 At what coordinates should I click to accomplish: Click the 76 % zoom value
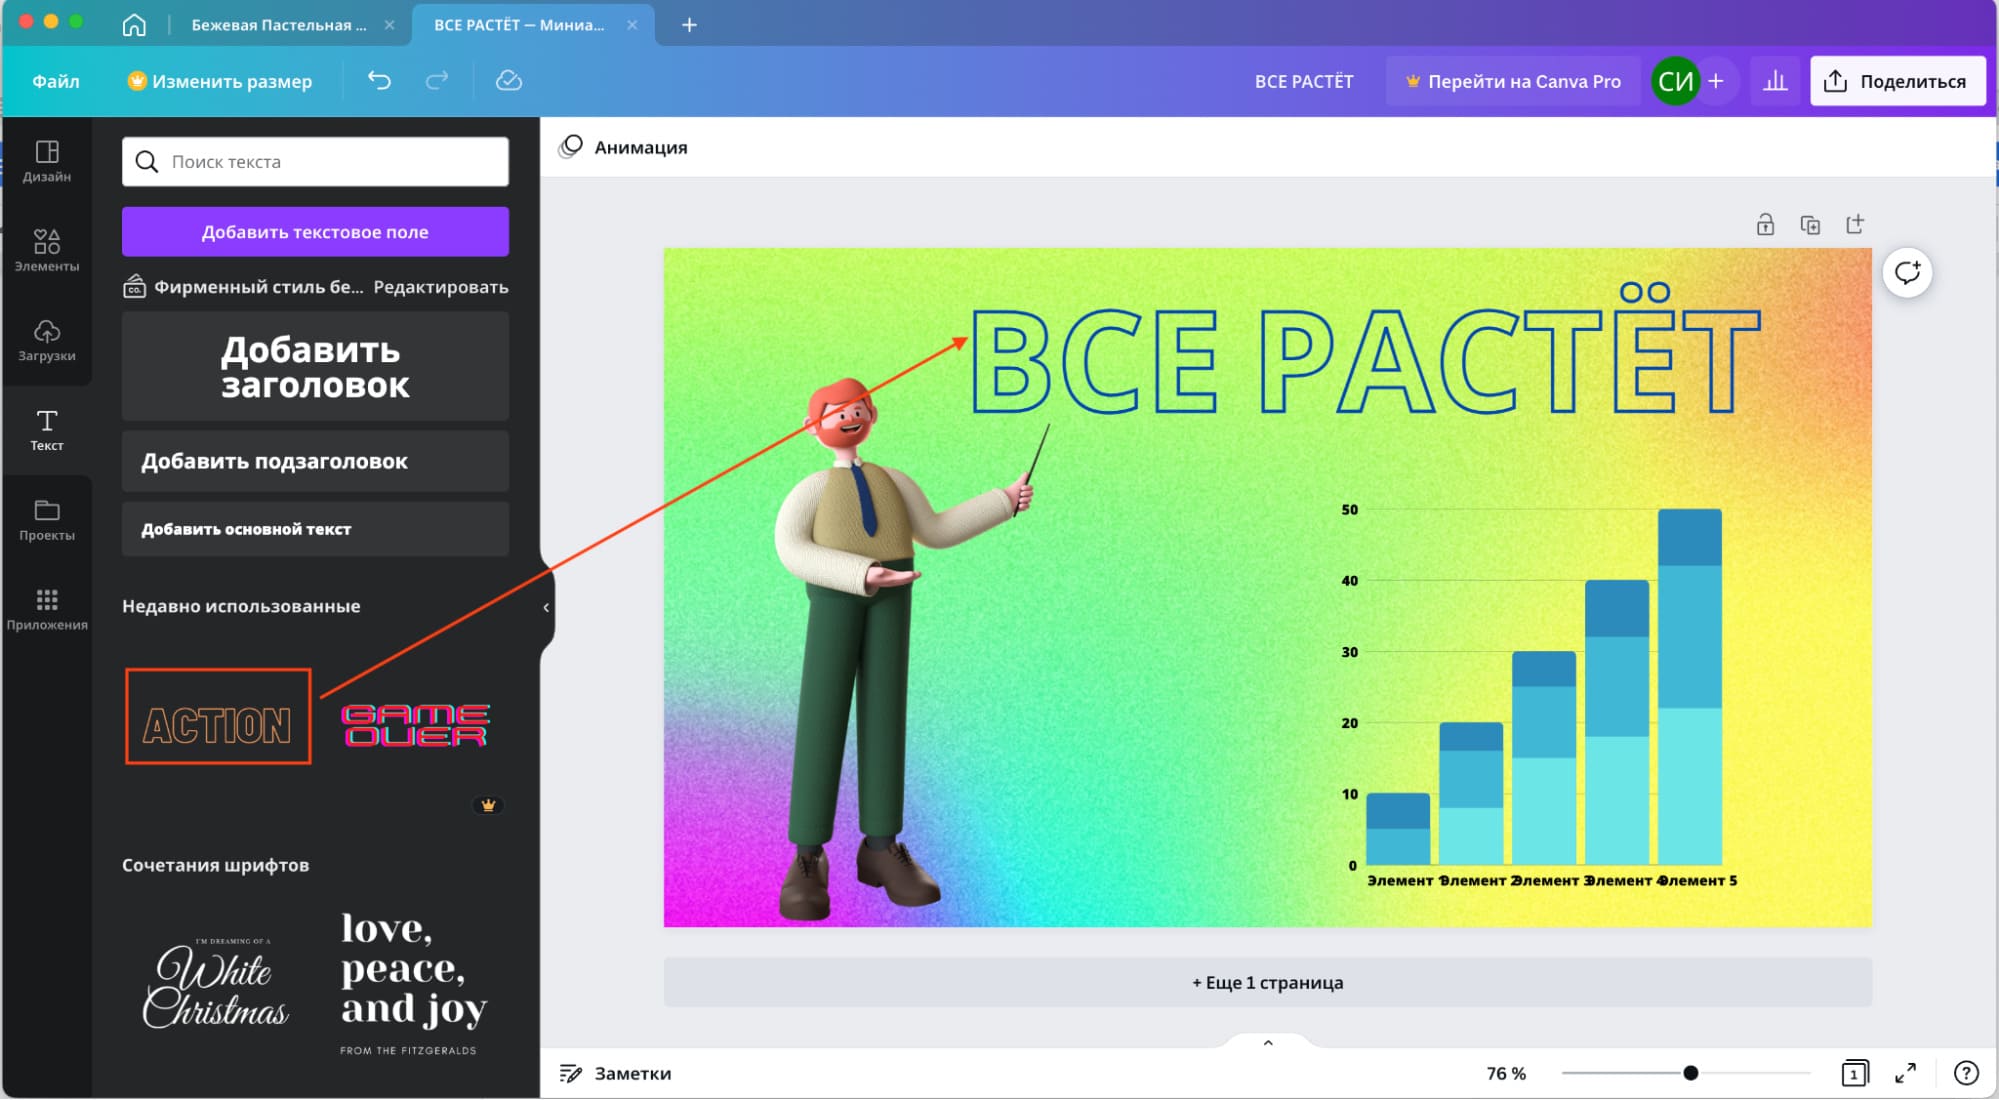coord(1506,1073)
